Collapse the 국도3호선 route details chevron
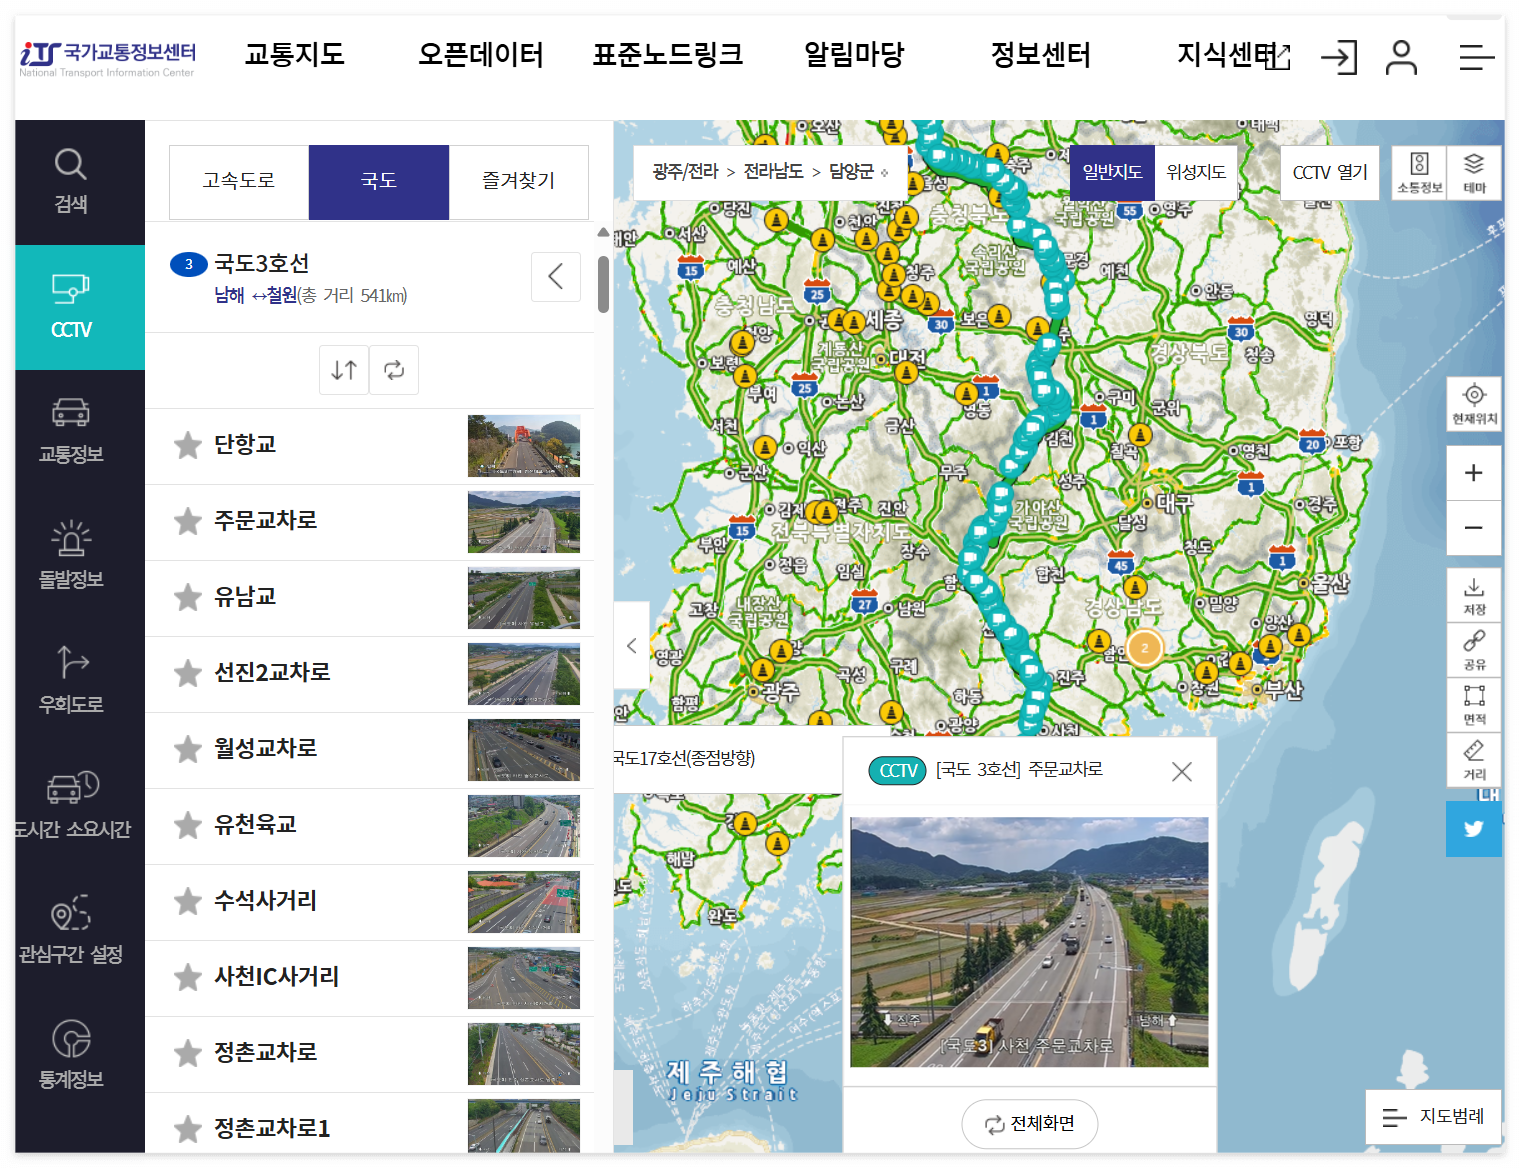Viewport: 1520px width, 1168px height. pyautogui.click(x=556, y=277)
